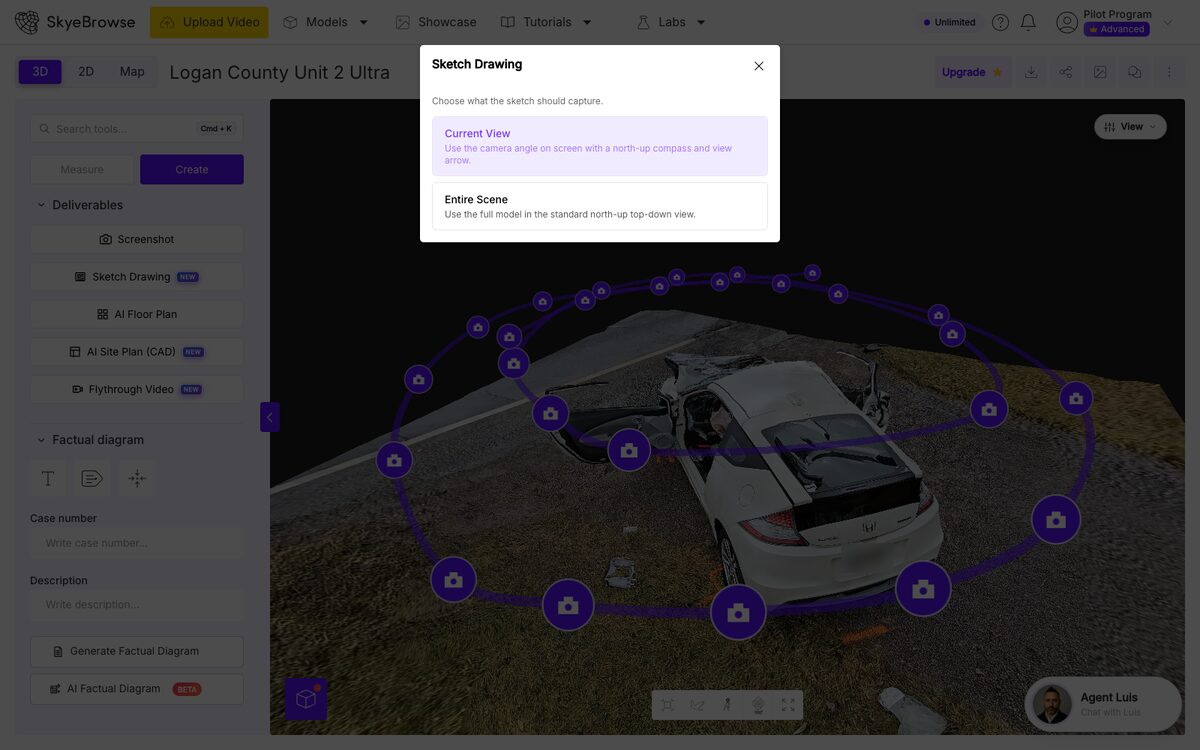This screenshot has width=1200, height=750.
Task: Click the Description input field
Action: click(x=137, y=605)
